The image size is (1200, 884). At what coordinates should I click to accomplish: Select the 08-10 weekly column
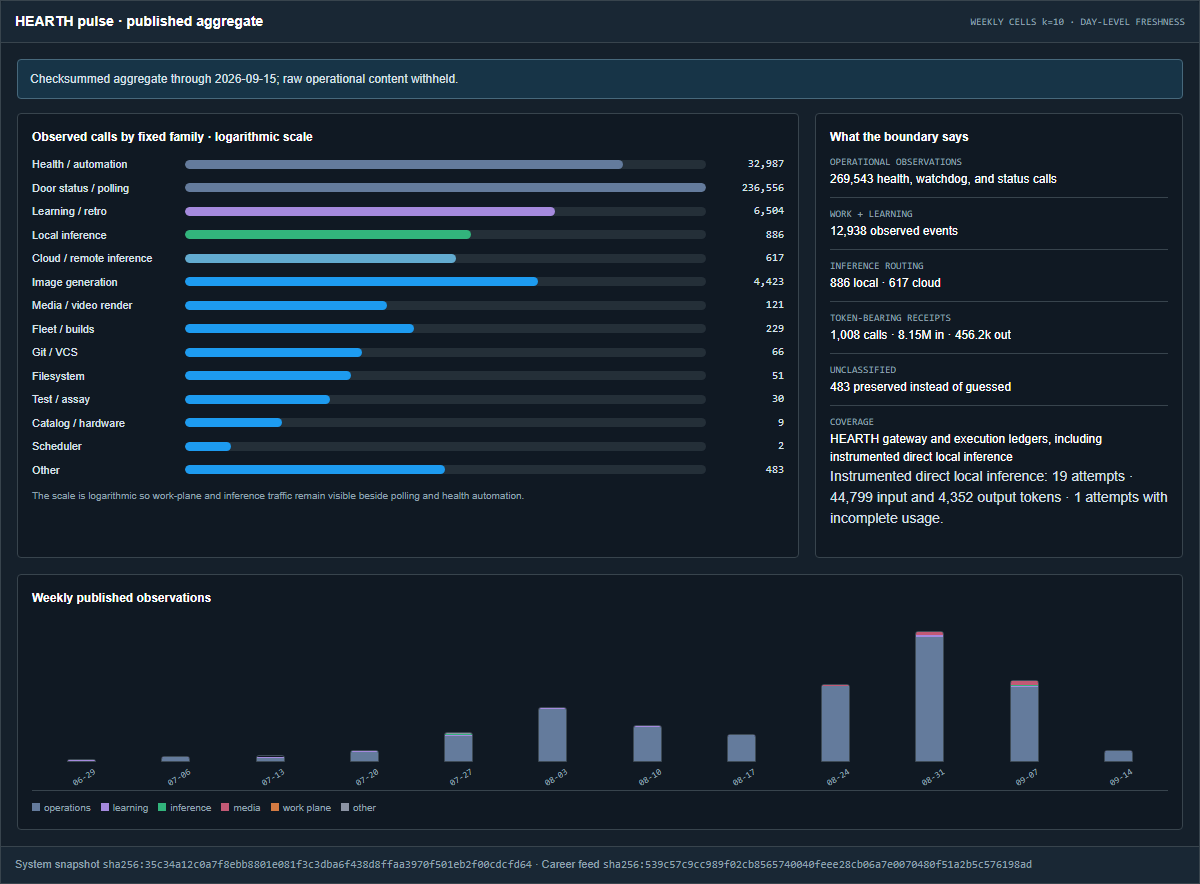647,744
